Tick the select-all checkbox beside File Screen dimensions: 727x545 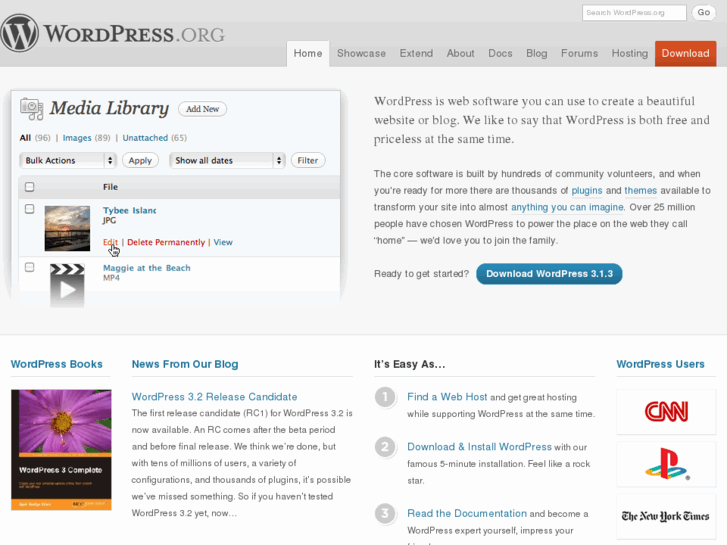30,187
